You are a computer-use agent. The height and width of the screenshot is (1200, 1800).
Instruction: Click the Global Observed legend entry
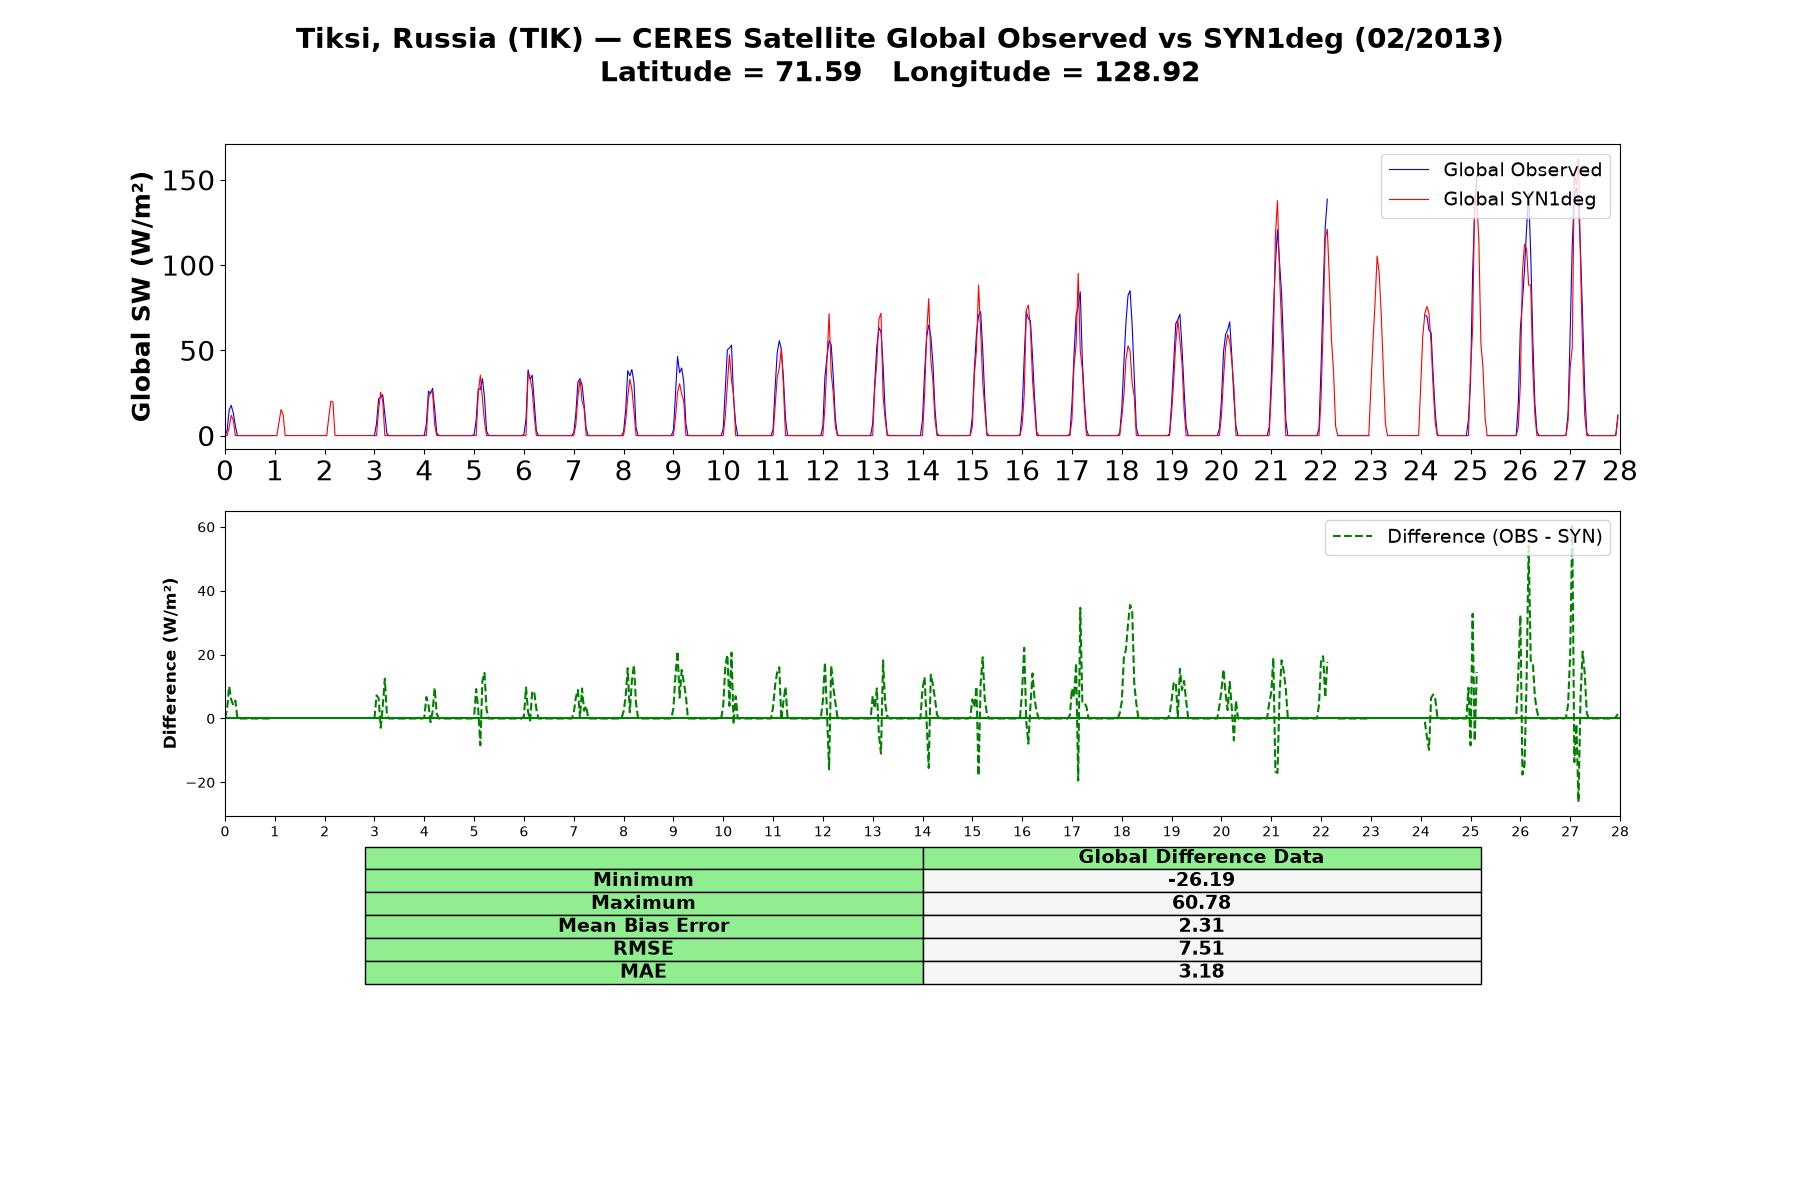[x=1495, y=170]
